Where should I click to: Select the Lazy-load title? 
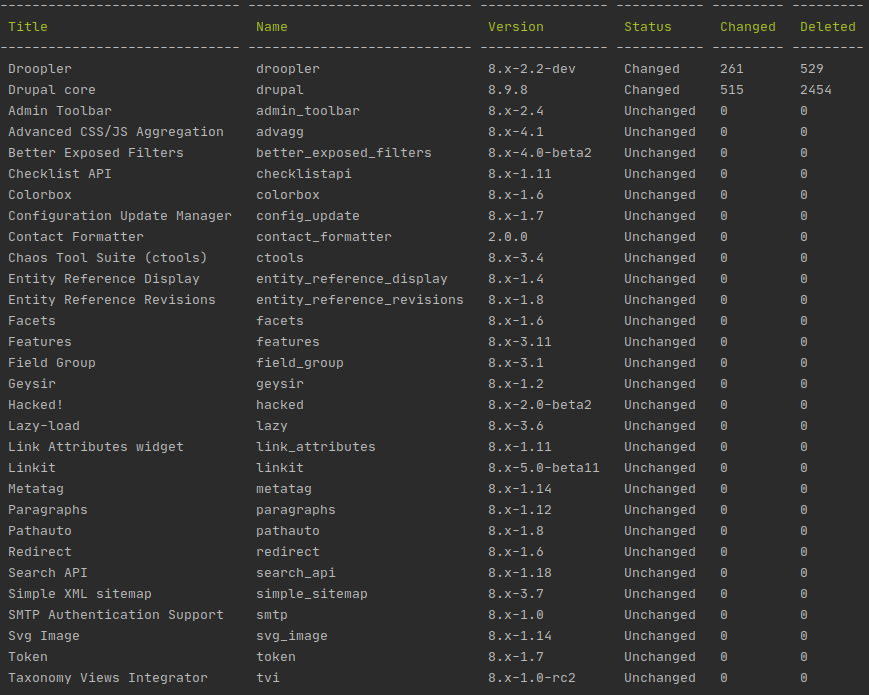[44, 427]
